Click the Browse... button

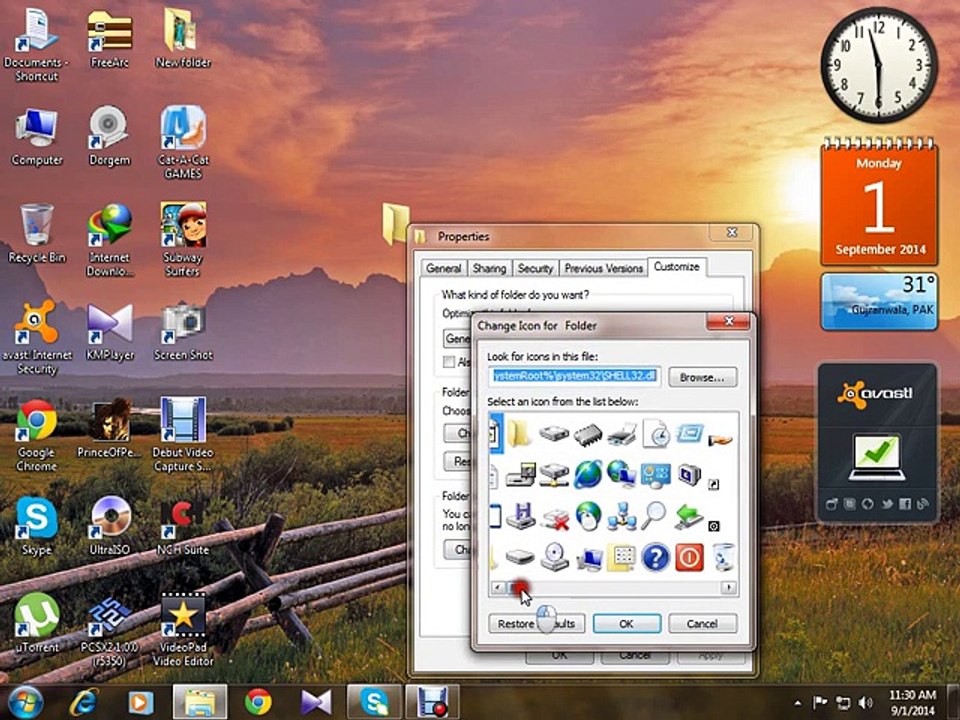[702, 377]
